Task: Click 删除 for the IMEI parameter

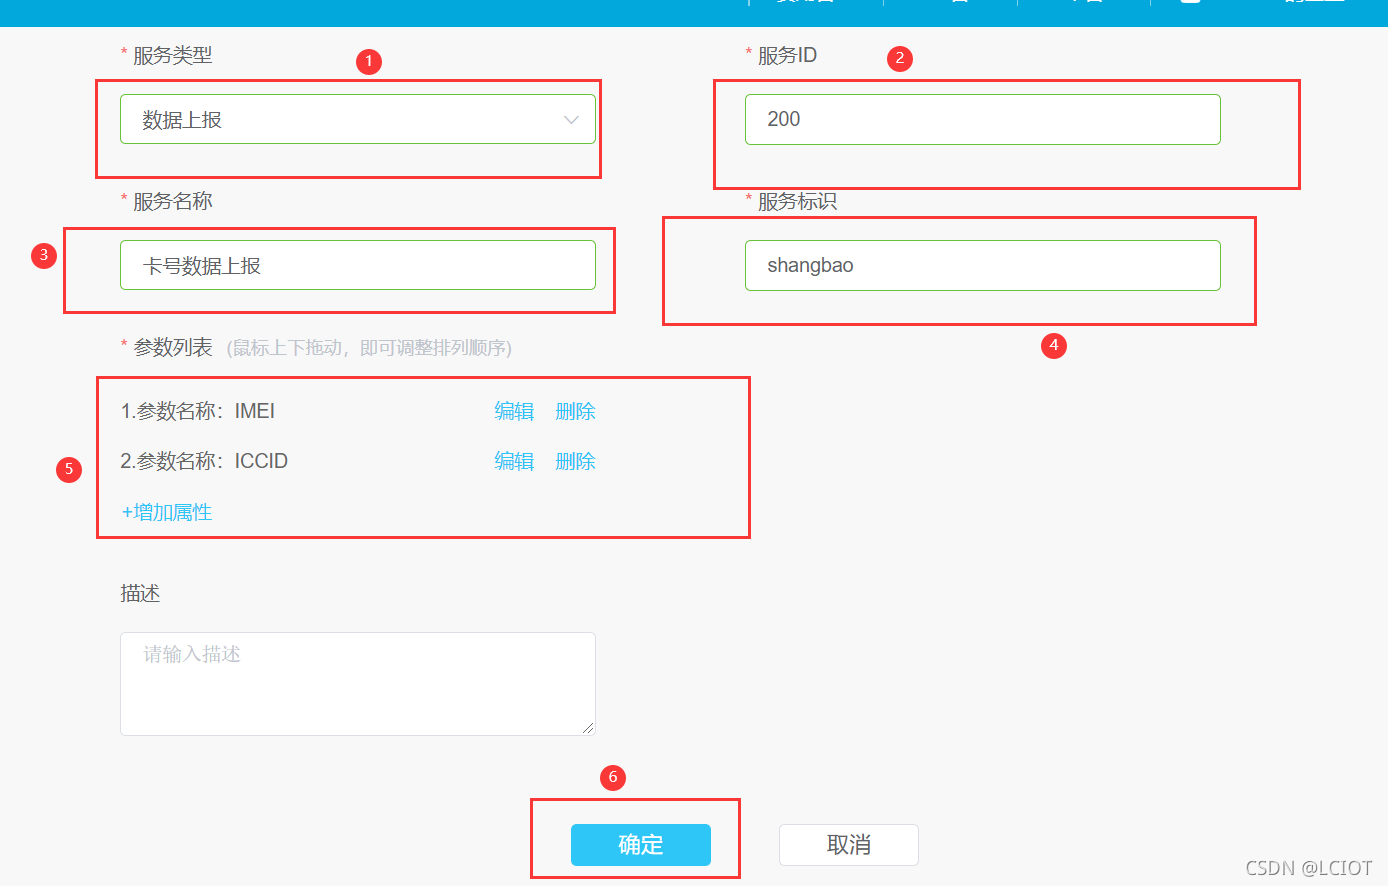Action: 575,411
